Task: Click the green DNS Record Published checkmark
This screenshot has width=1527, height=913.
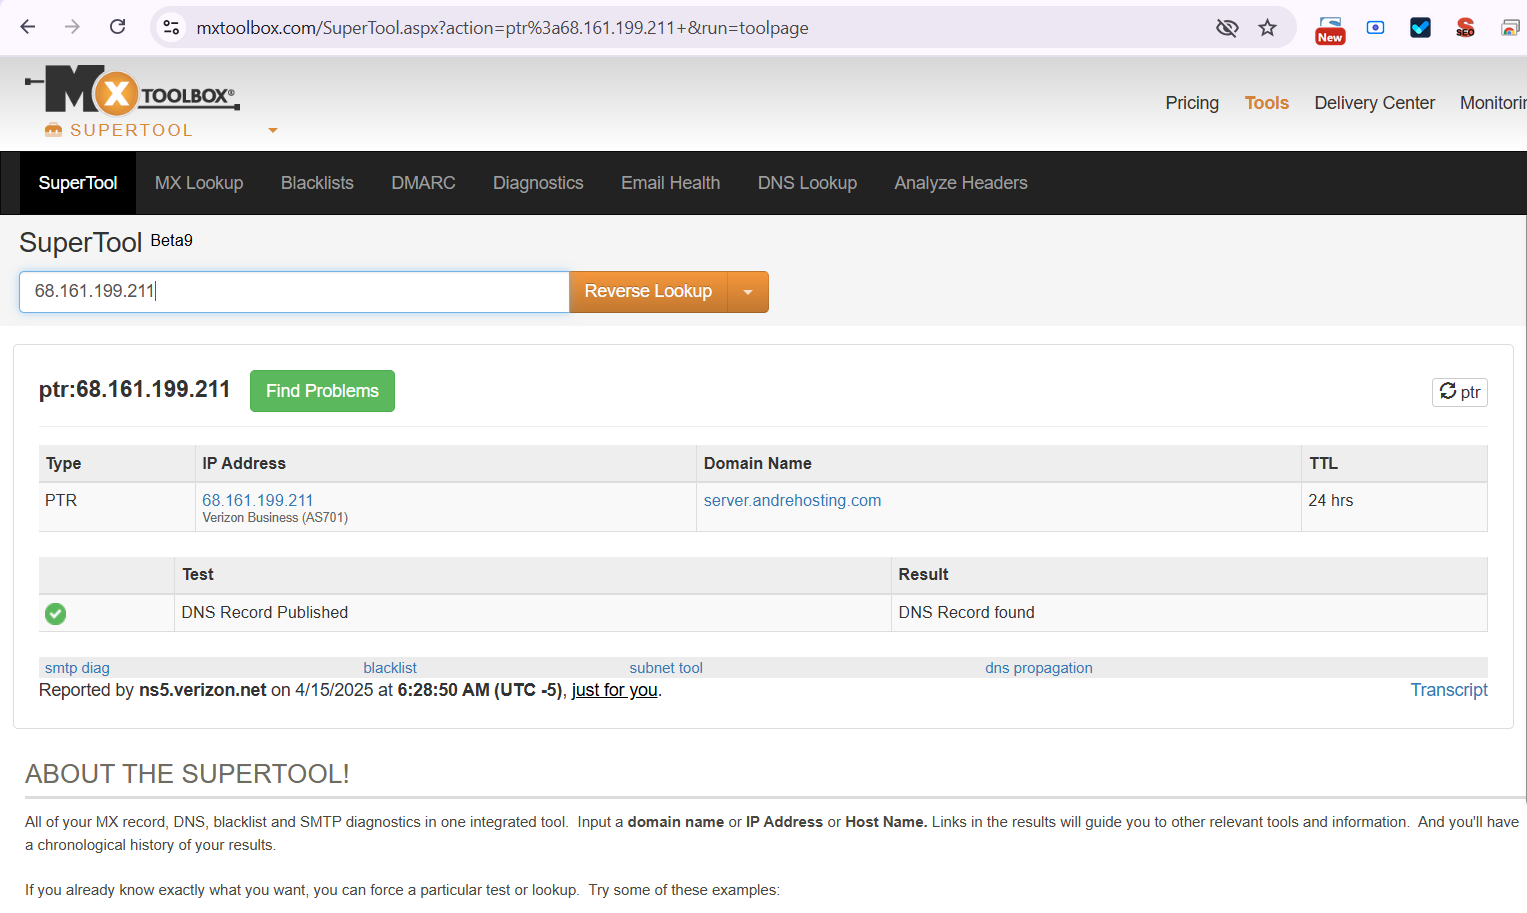Action: 56,614
